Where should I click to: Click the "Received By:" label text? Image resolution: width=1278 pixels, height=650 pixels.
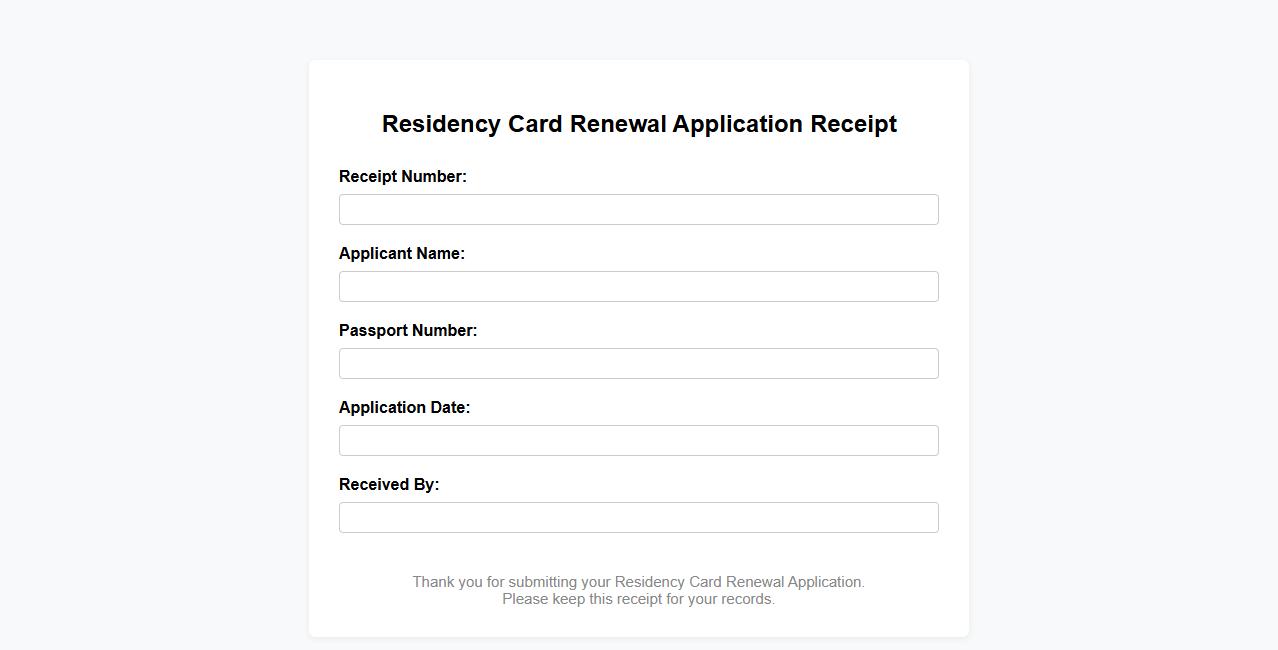coord(388,485)
